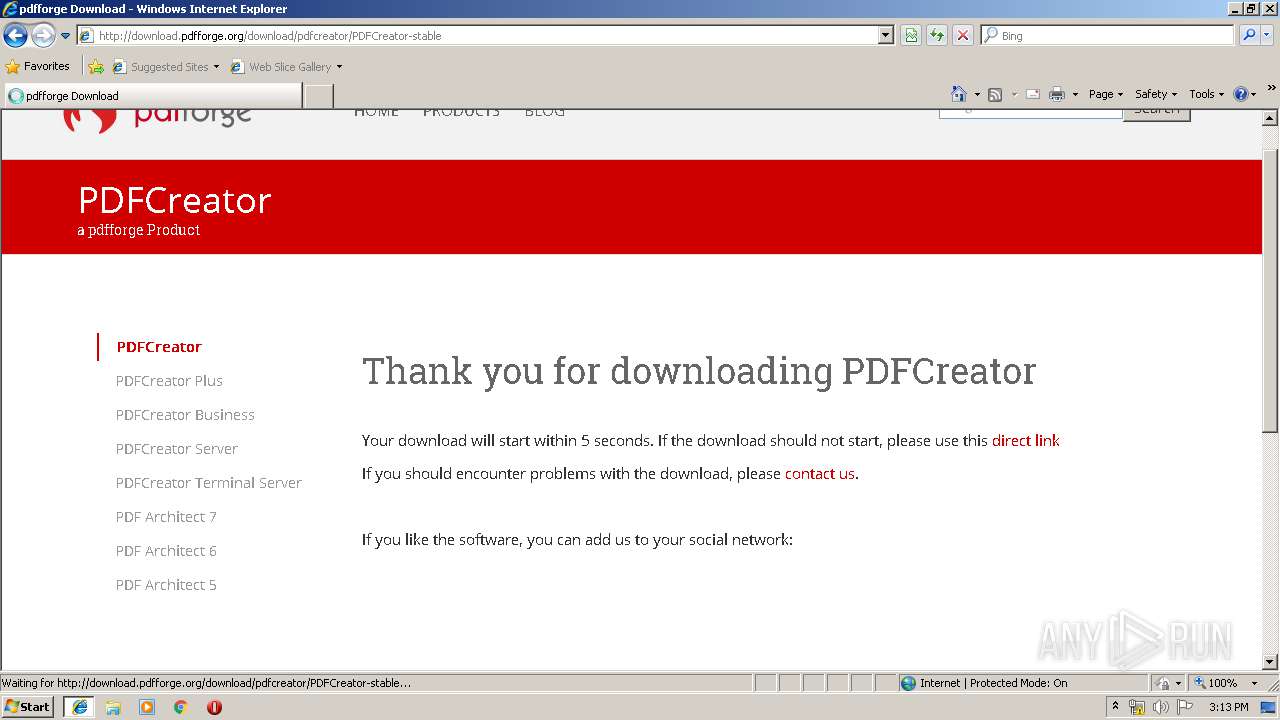Viewport: 1280px width, 720px height.
Task: Click the browser Back arrow button
Action: (x=15, y=36)
